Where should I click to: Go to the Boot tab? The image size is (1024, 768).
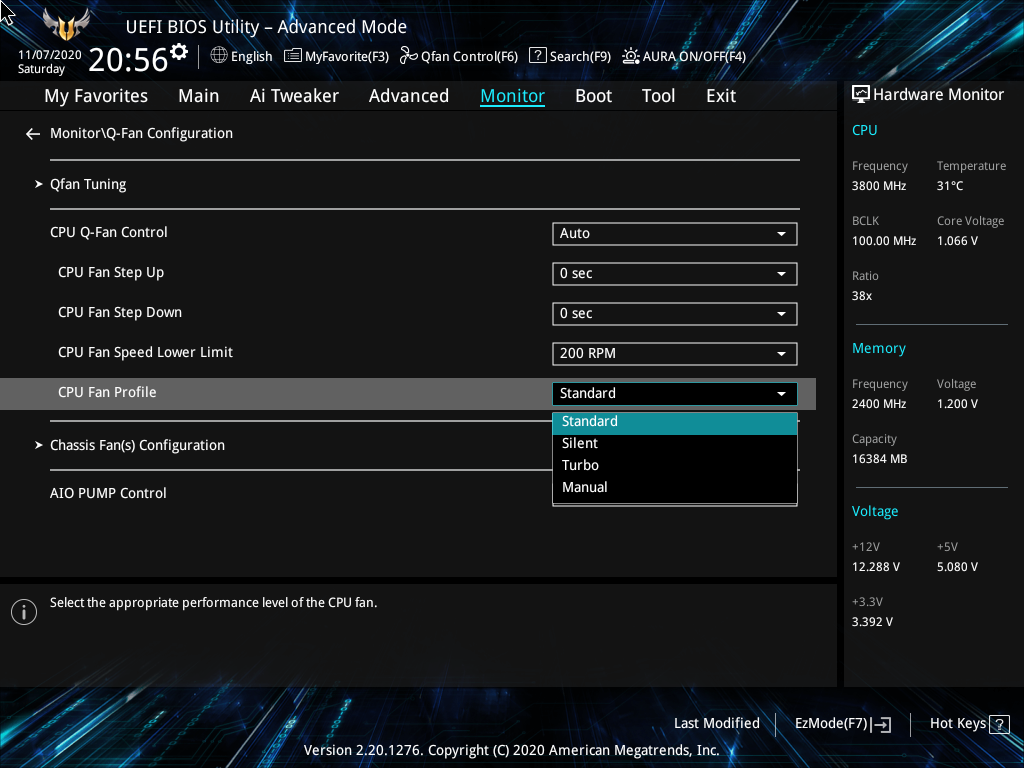pyautogui.click(x=593, y=96)
